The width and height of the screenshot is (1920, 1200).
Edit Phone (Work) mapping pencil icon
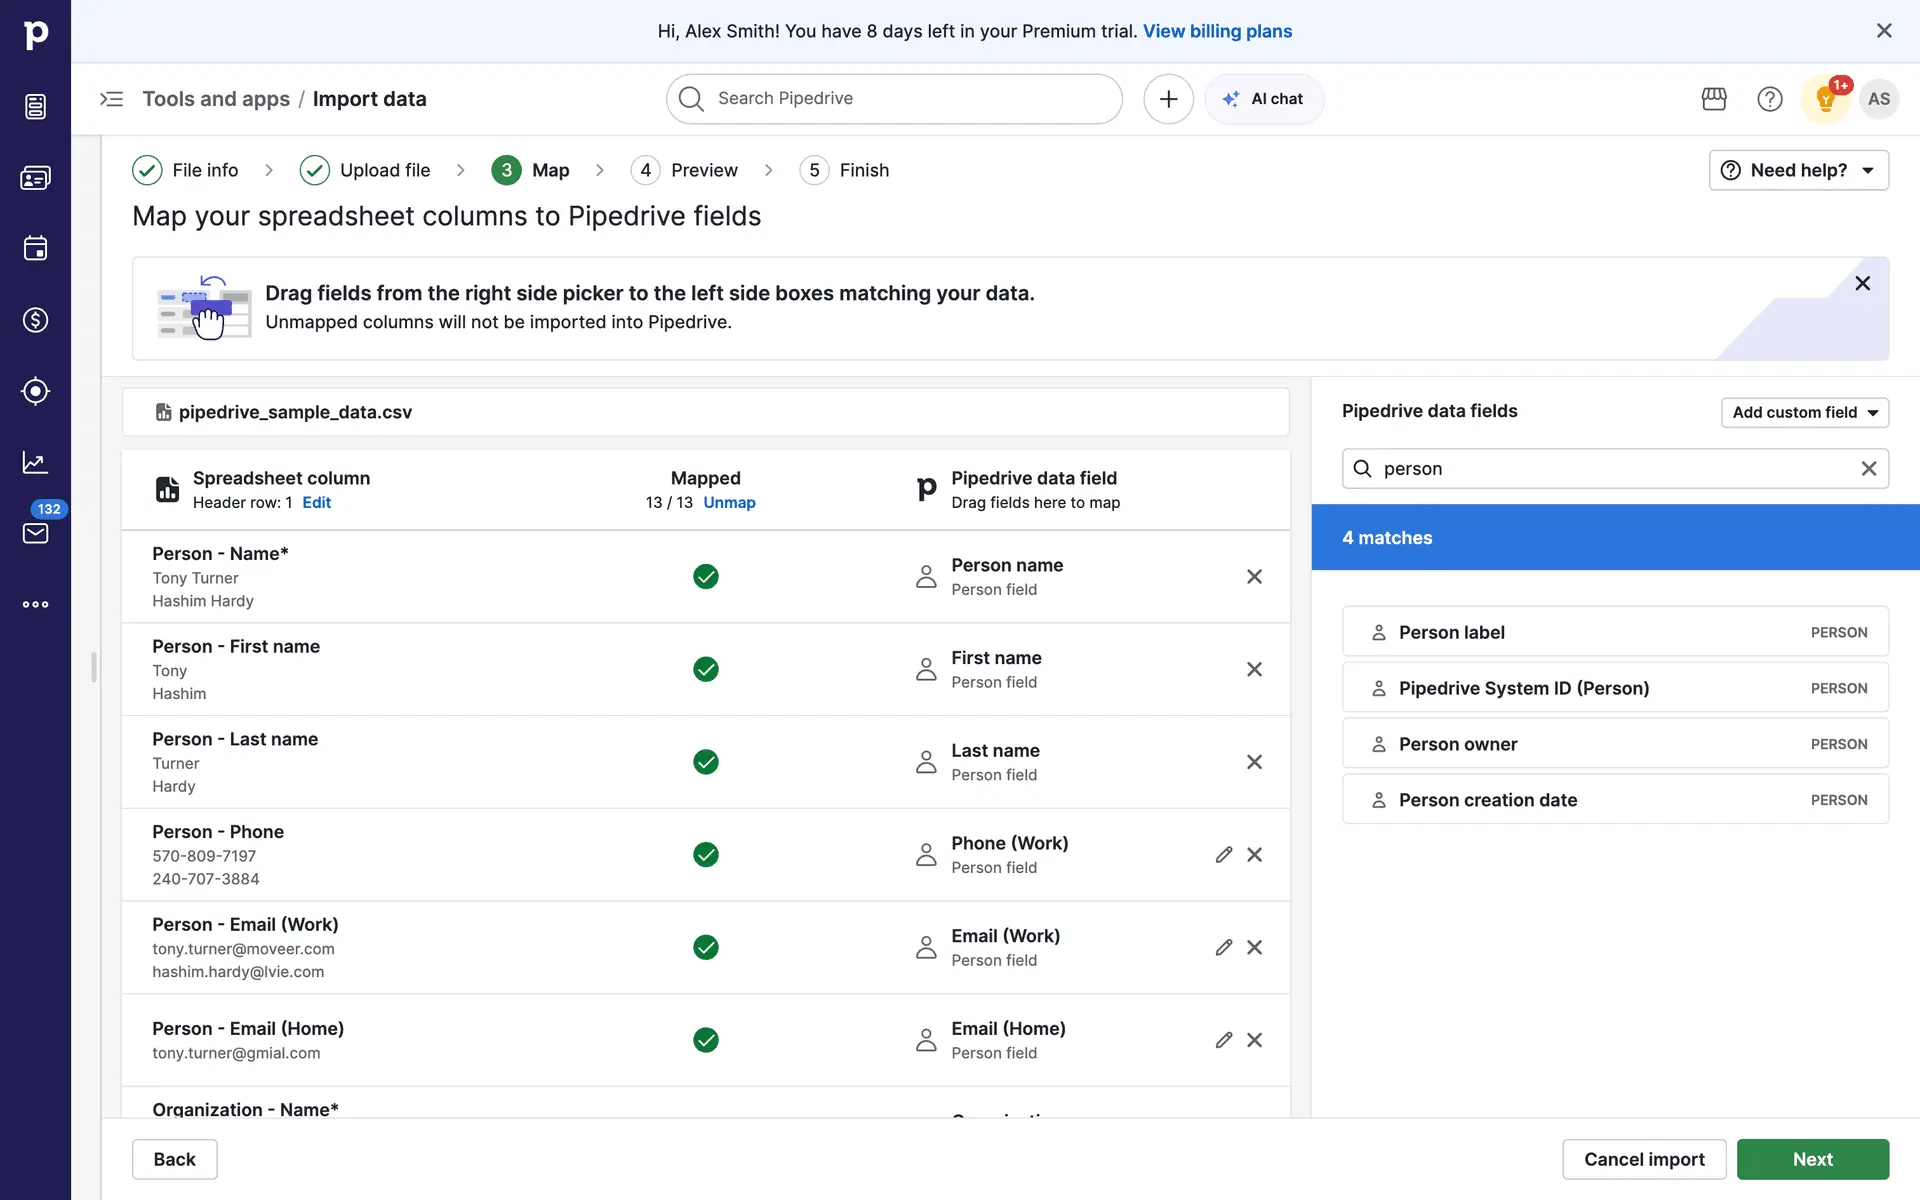pos(1223,855)
